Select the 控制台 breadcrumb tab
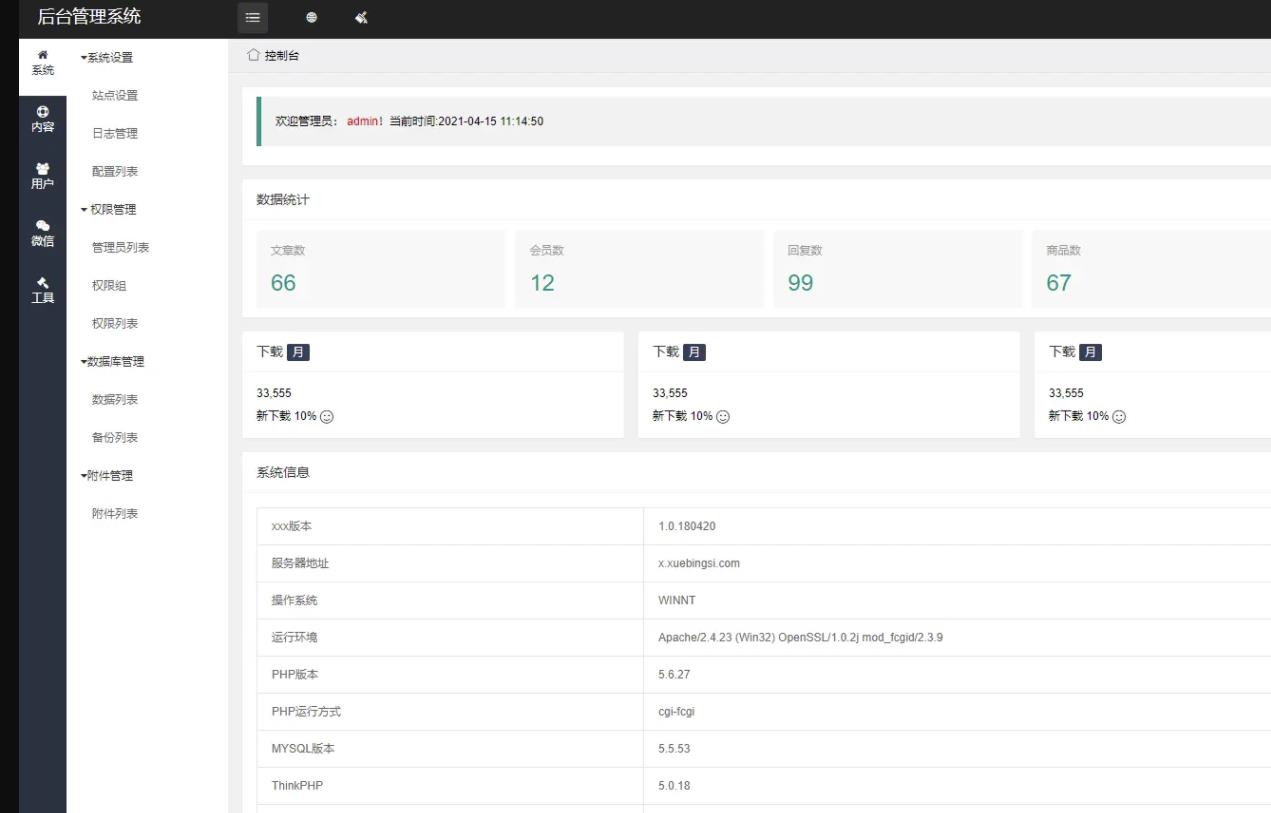This screenshot has width=1271, height=813. click(282, 56)
